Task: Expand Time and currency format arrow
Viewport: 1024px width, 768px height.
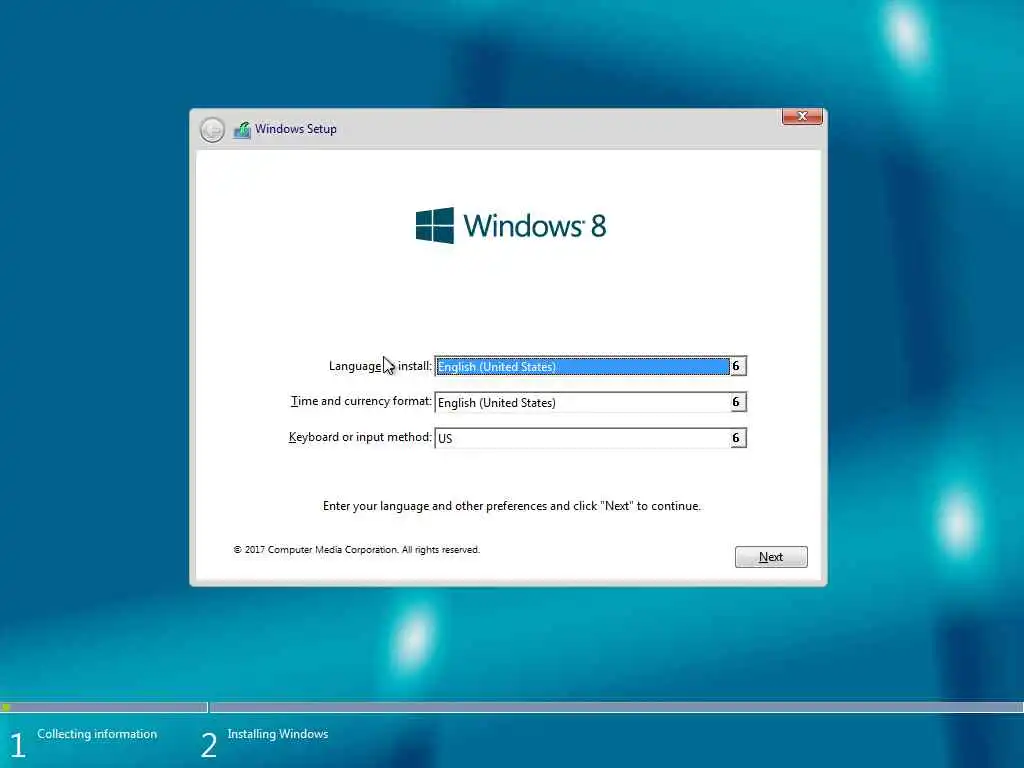Action: (x=737, y=402)
